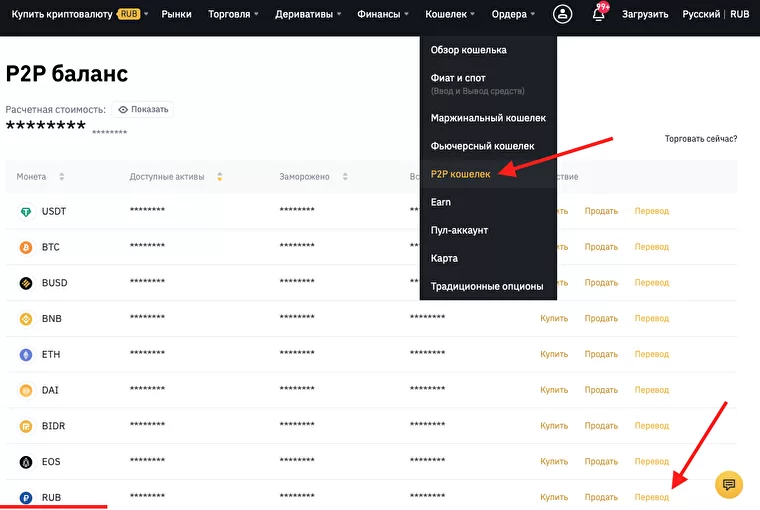Click Торговать сейчас? link
760x510 pixels.
701,139
